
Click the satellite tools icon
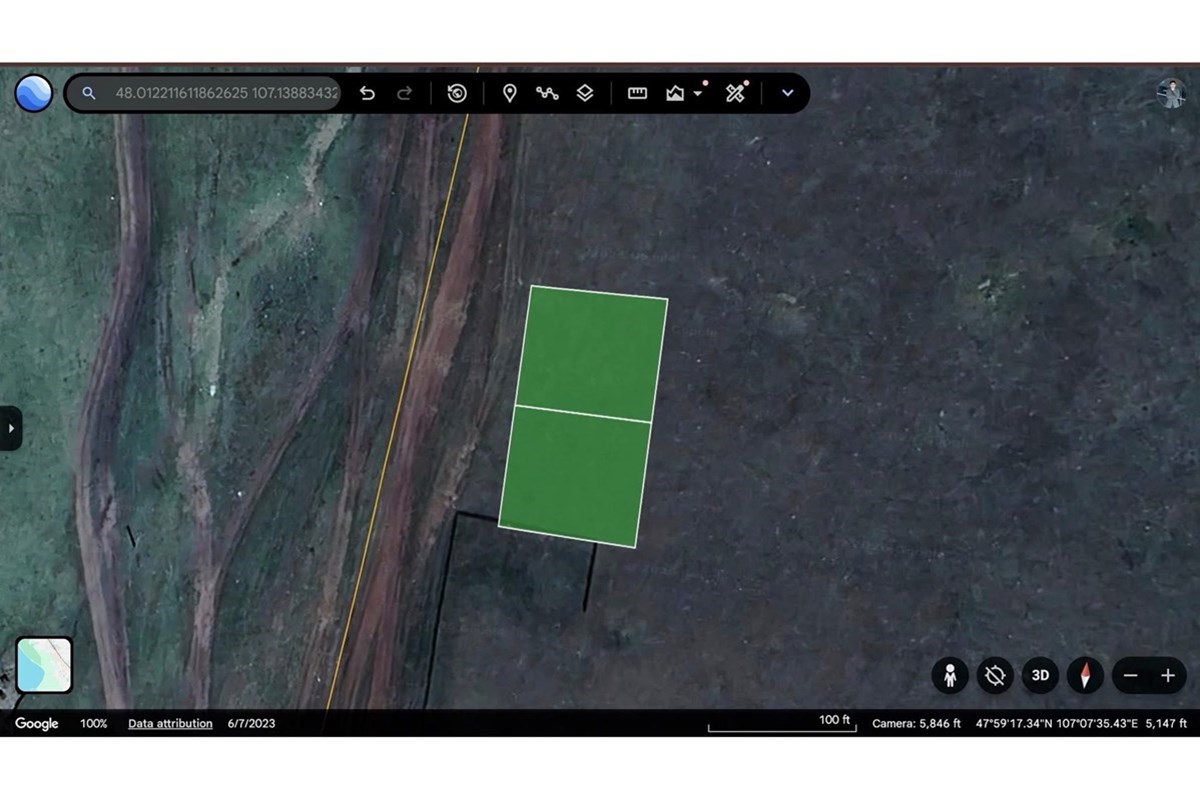[736, 93]
